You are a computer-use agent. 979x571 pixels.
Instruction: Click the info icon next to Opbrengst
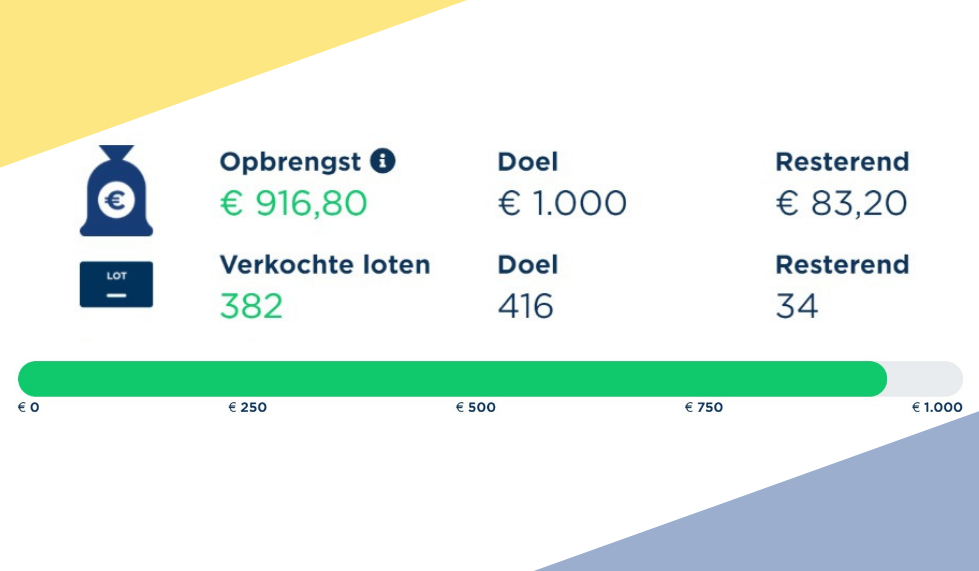pos(383,160)
